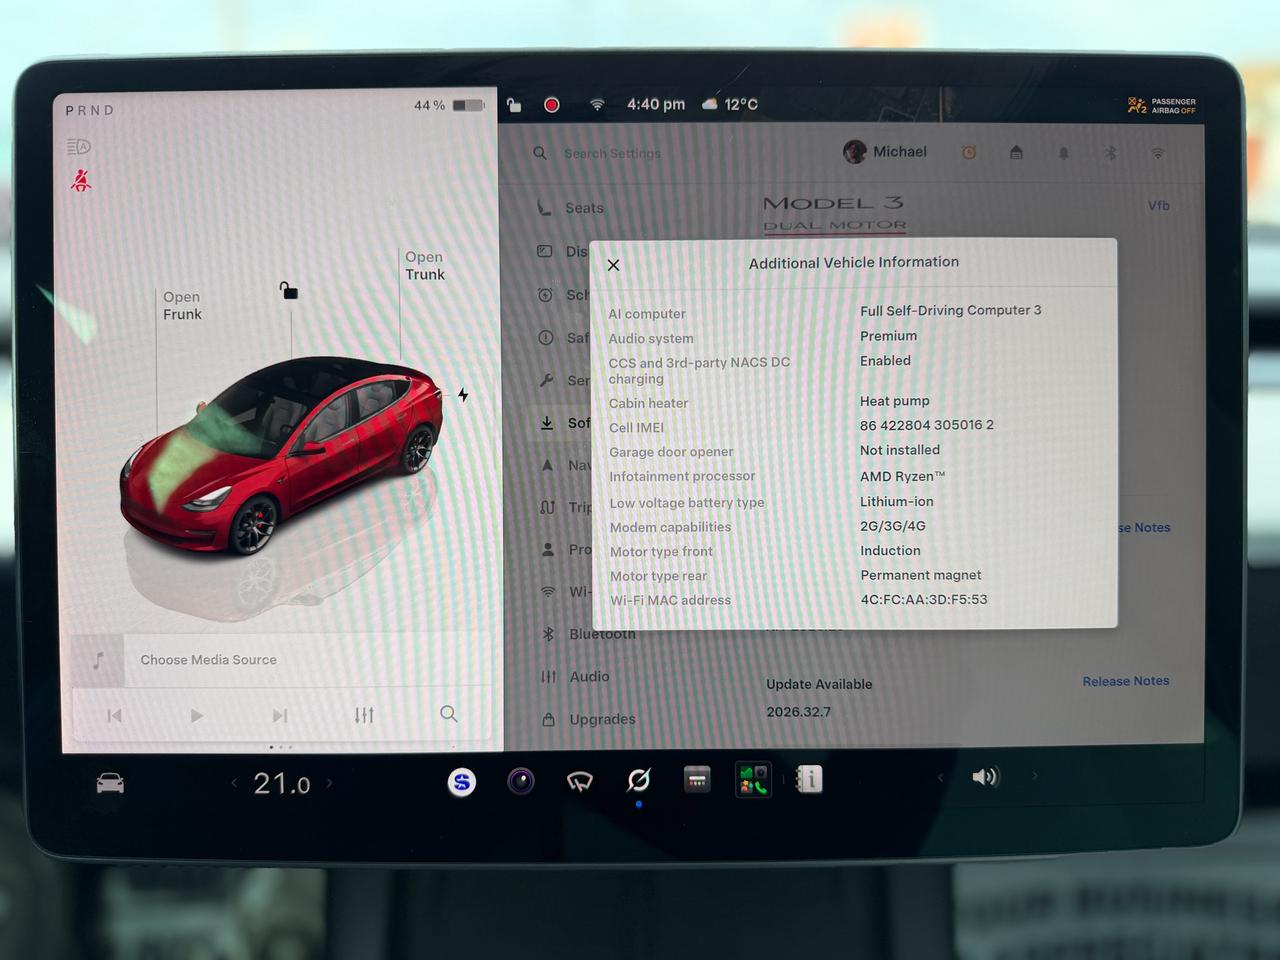
Task: Tap the red Model 3 car image
Action: point(282,455)
